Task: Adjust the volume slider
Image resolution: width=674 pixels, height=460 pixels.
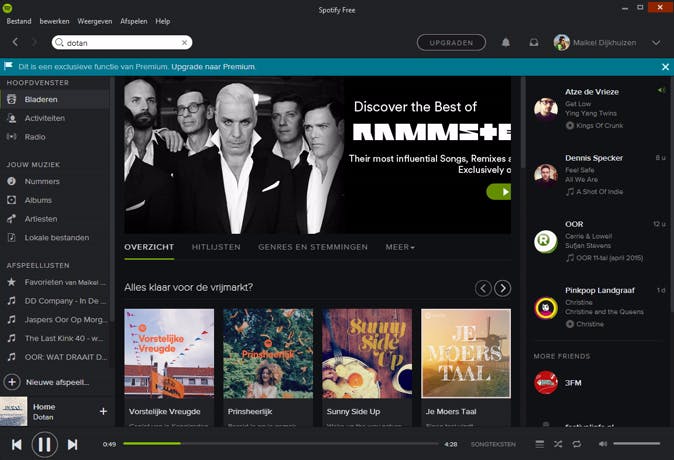Action: click(637, 444)
